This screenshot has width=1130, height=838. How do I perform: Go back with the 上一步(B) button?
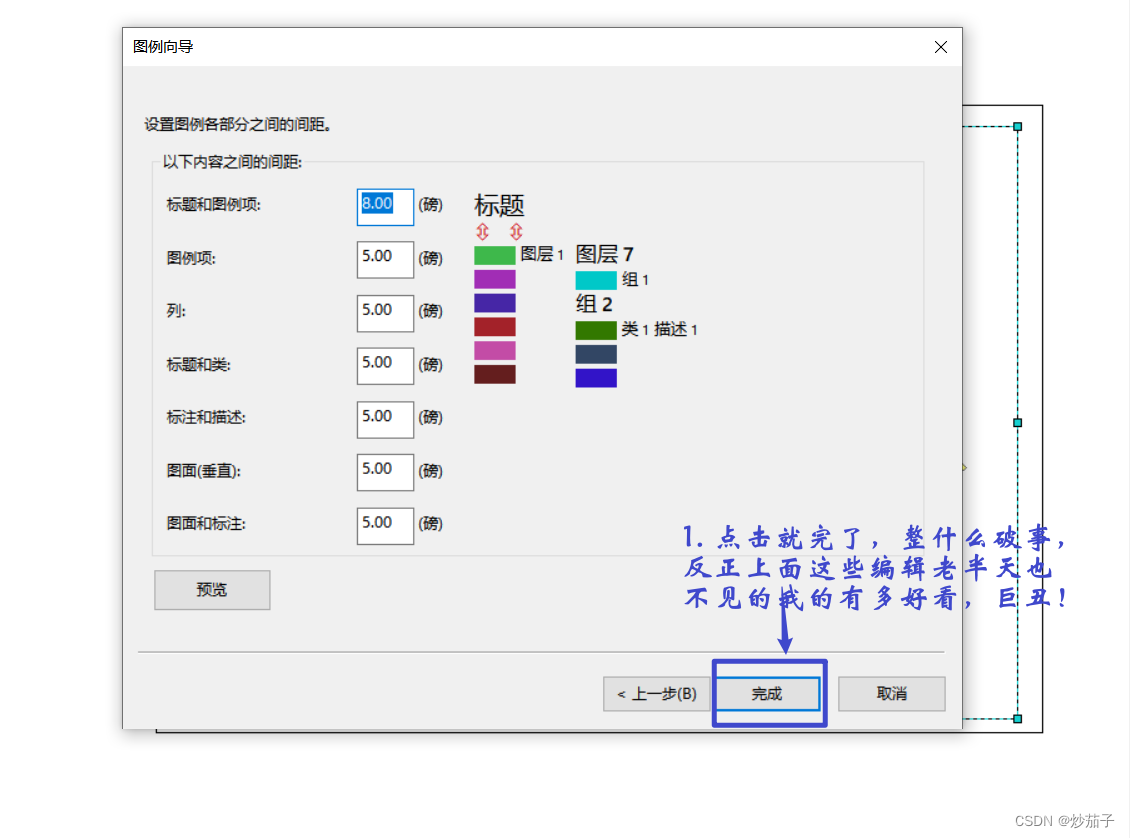pos(657,693)
